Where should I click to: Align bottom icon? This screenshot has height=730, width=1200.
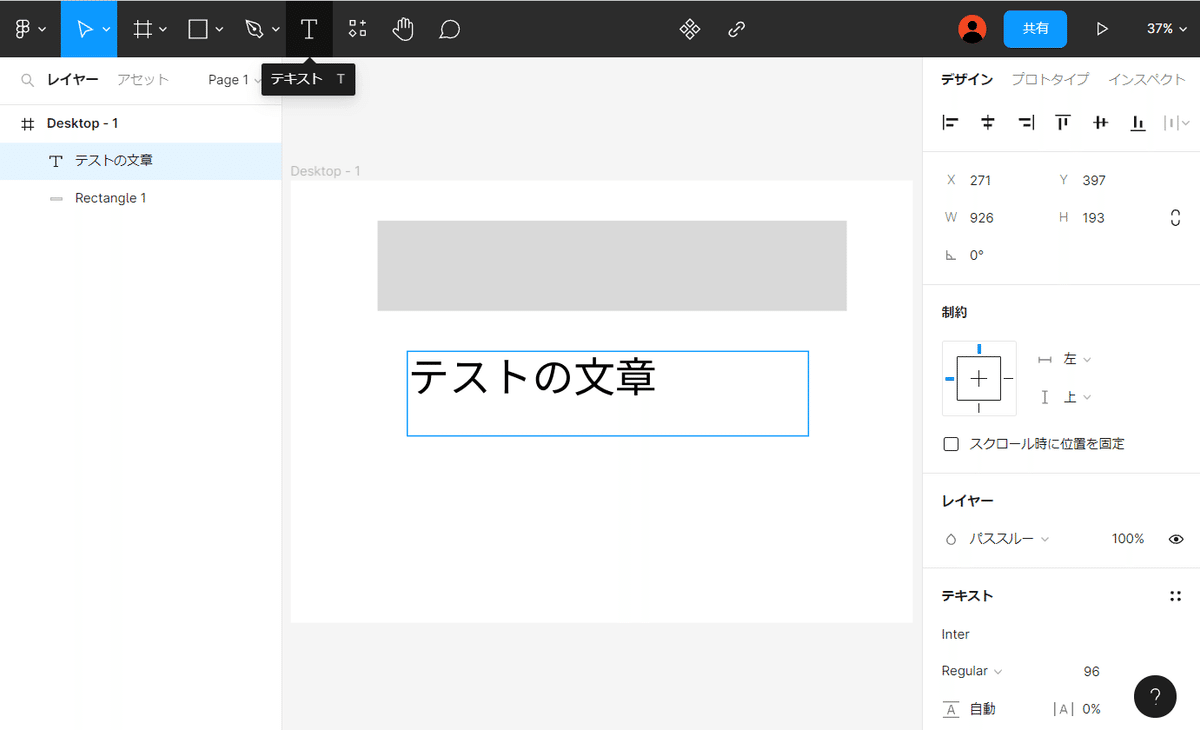(1138, 123)
